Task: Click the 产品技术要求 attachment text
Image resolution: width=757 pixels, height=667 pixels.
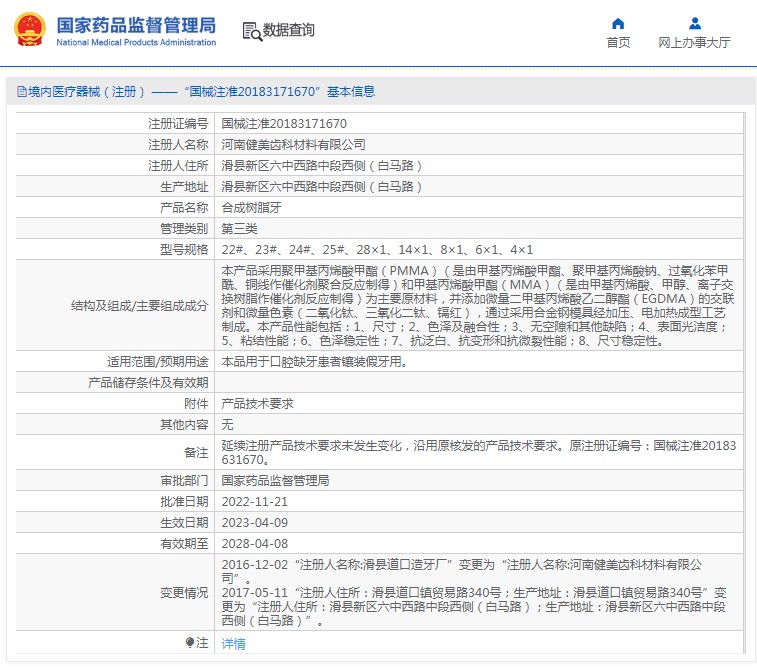Action: 257,403
